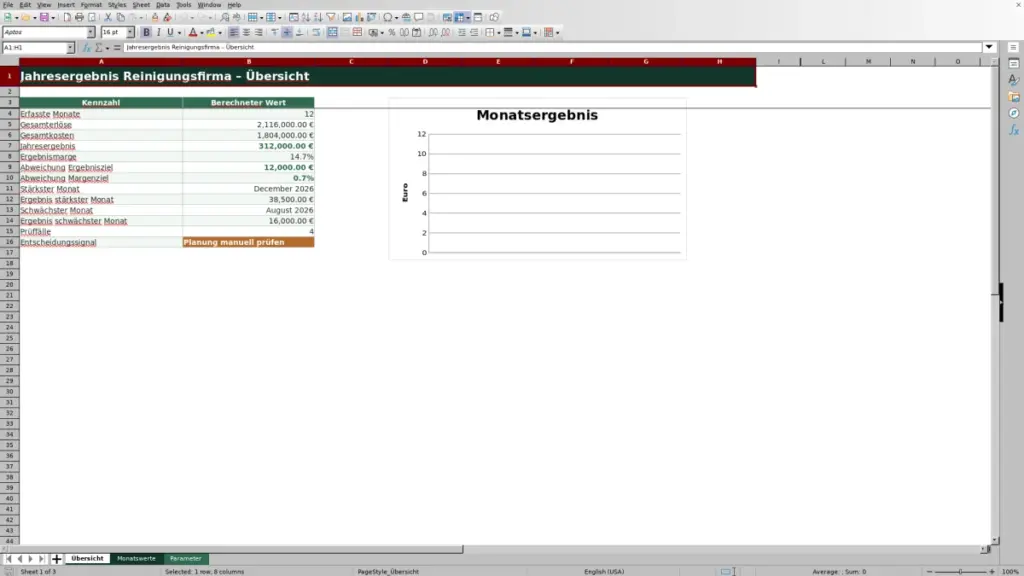Toggle Freeze Rows and Columns
This screenshot has width=1024, height=576.
tap(459, 17)
